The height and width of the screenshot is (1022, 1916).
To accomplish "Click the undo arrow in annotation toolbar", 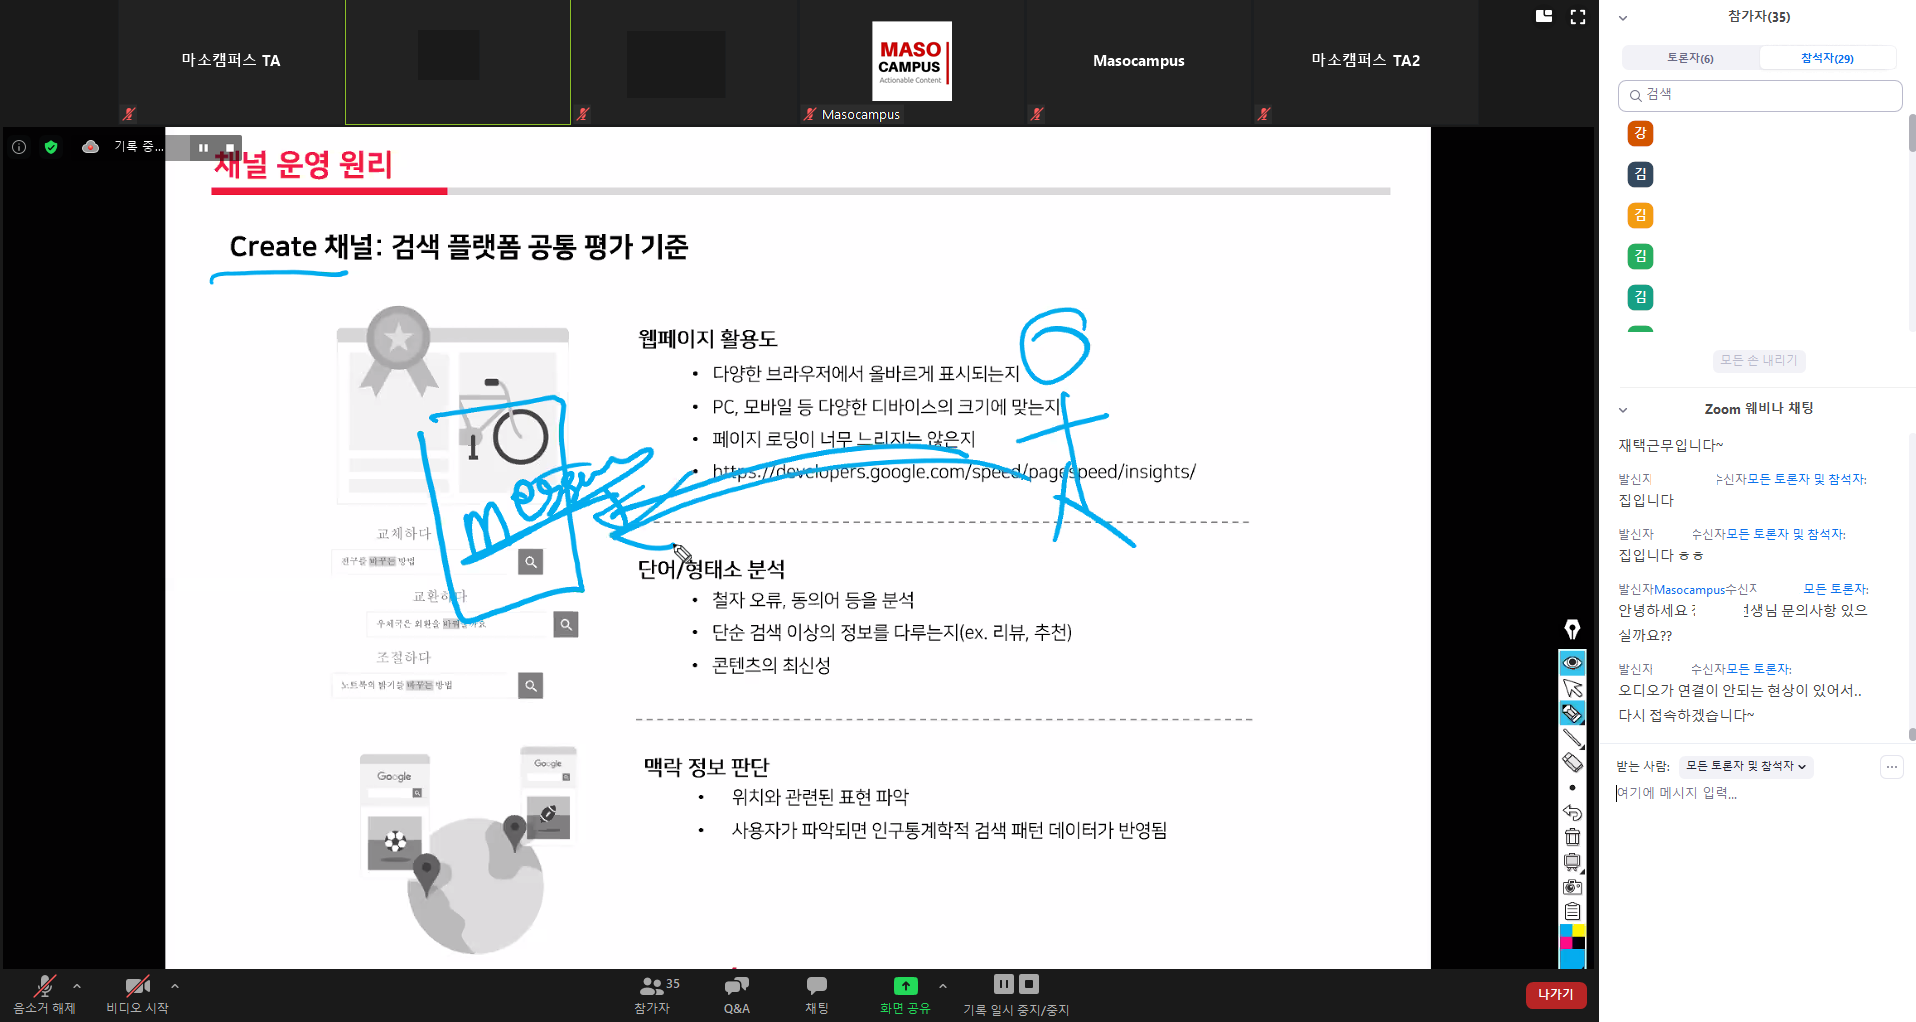I will click(1572, 813).
